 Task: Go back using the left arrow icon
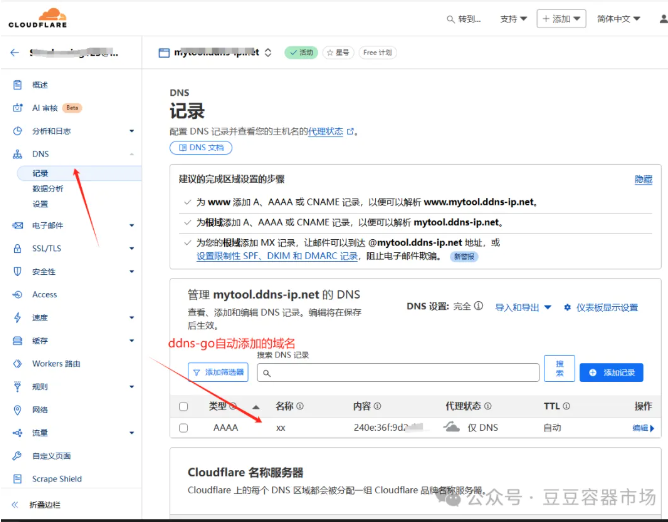(15, 52)
